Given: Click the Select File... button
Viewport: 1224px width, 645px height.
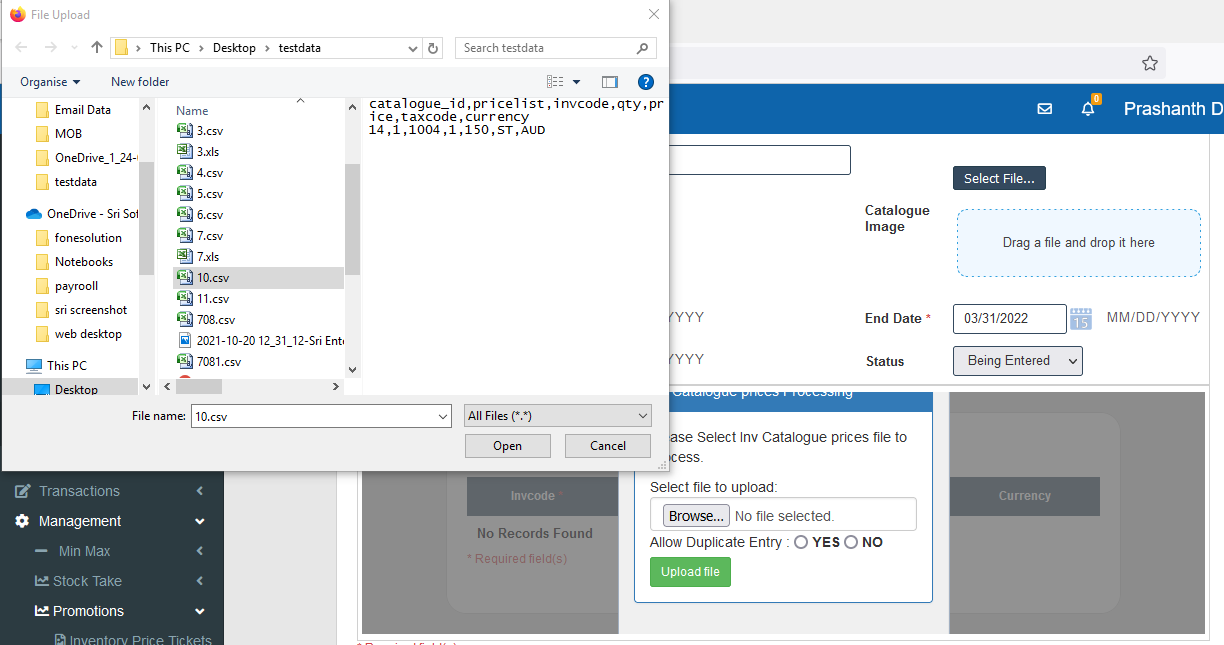Looking at the screenshot, I should pyautogui.click(x=999, y=178).
